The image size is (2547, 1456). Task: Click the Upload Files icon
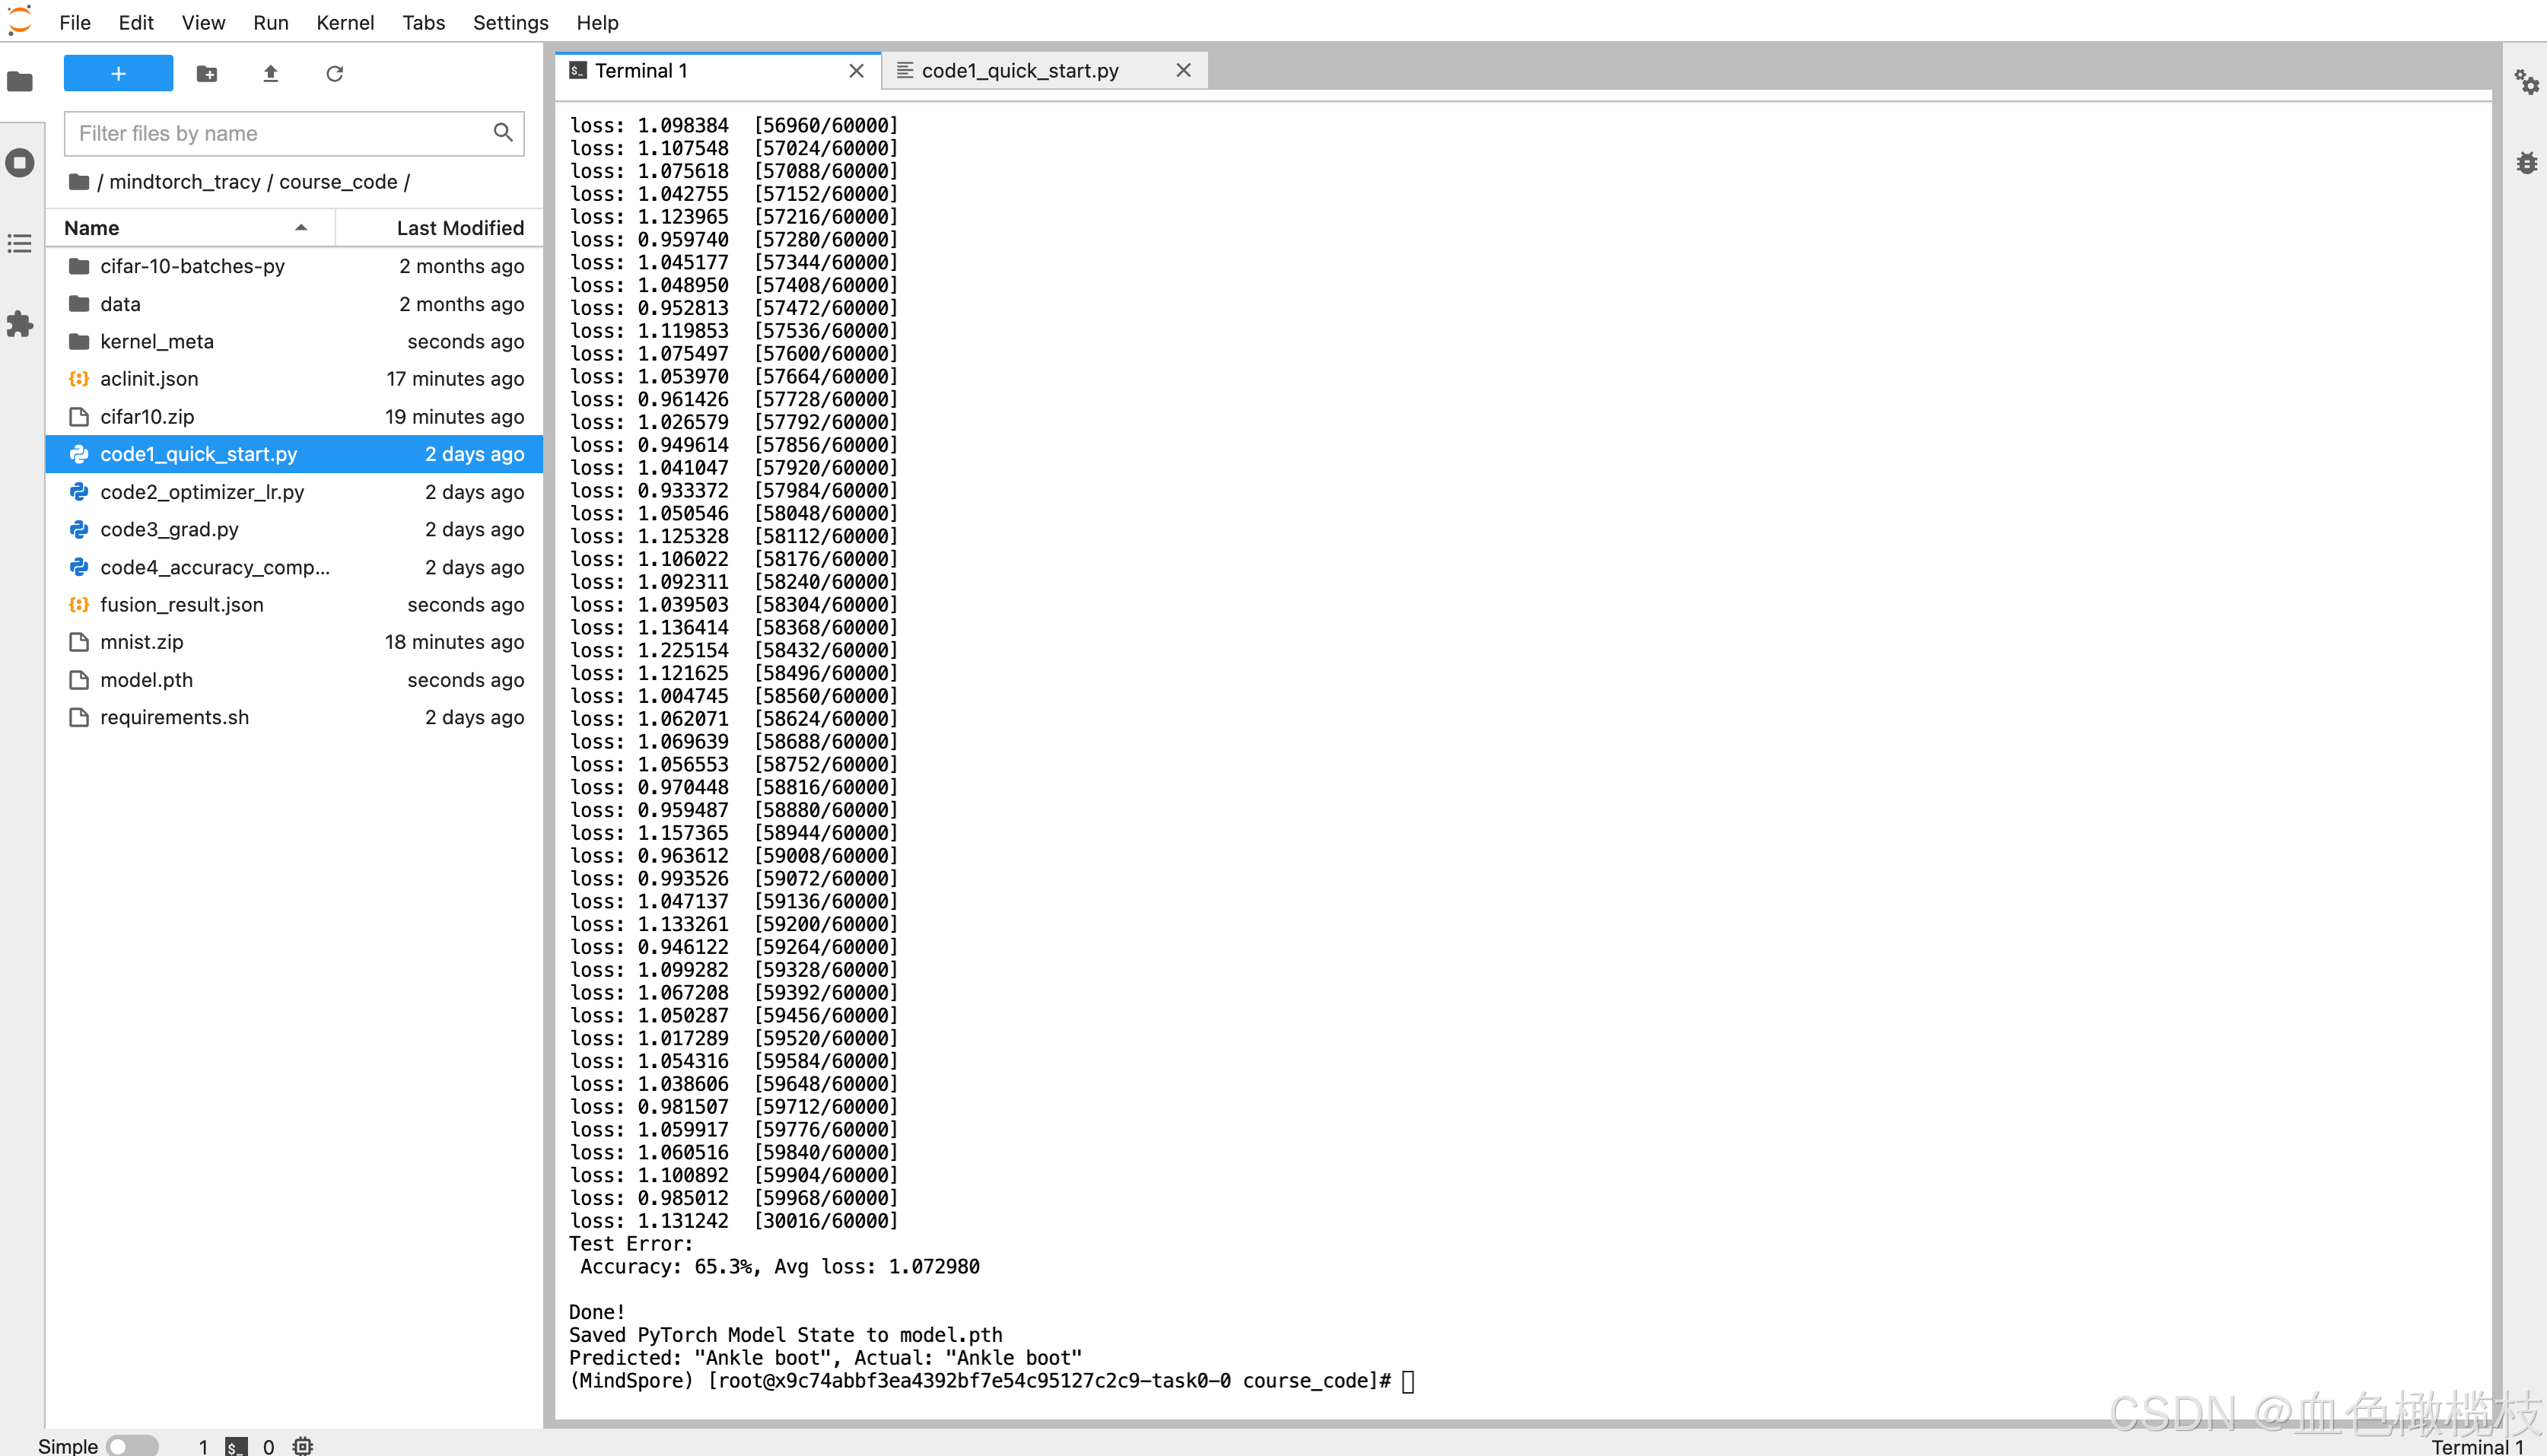click(270, 74)
